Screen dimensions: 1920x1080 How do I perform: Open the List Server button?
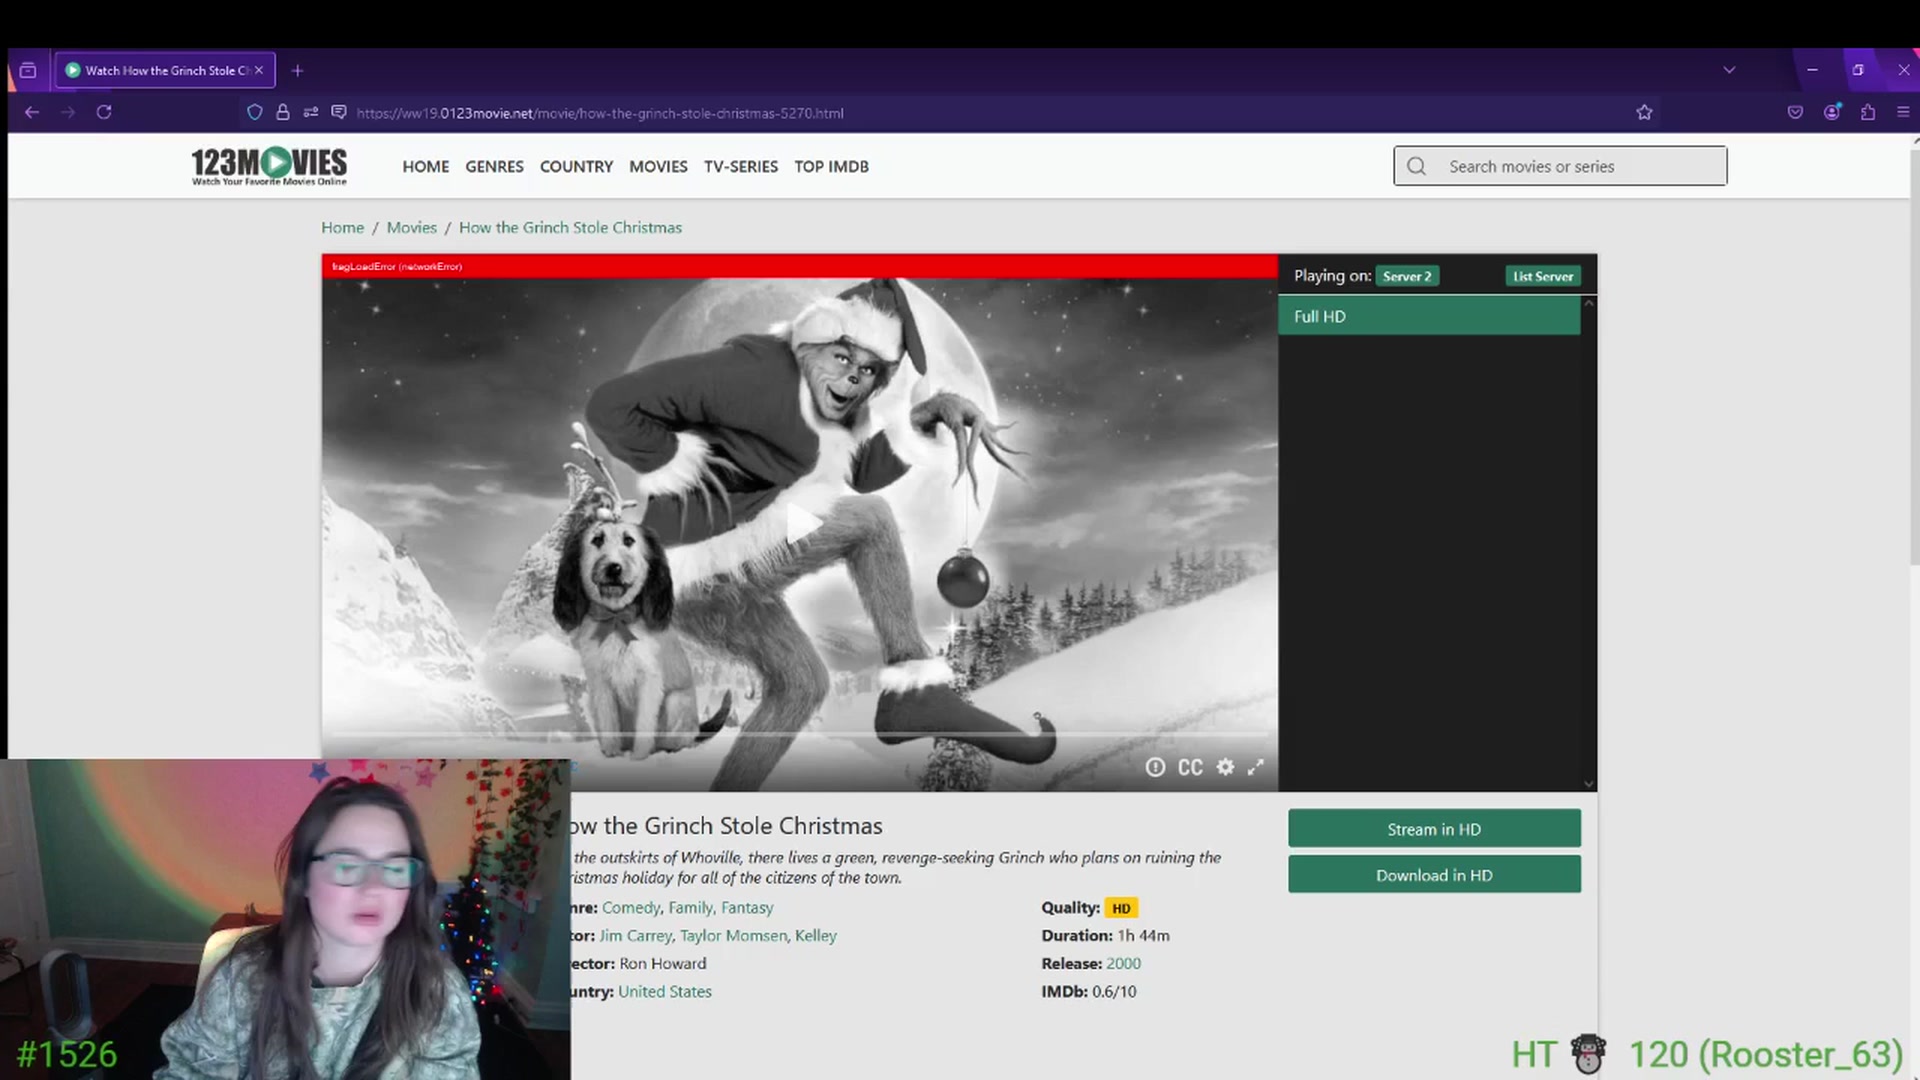1543,276
